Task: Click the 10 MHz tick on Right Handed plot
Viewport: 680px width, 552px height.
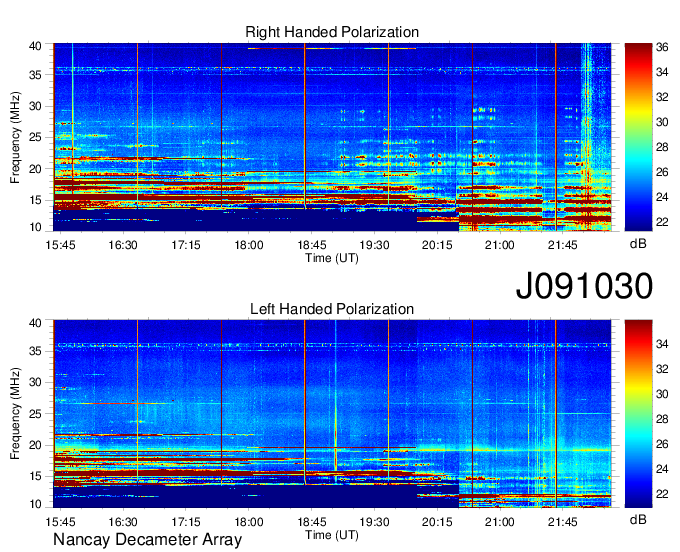Action: (36, 227)
